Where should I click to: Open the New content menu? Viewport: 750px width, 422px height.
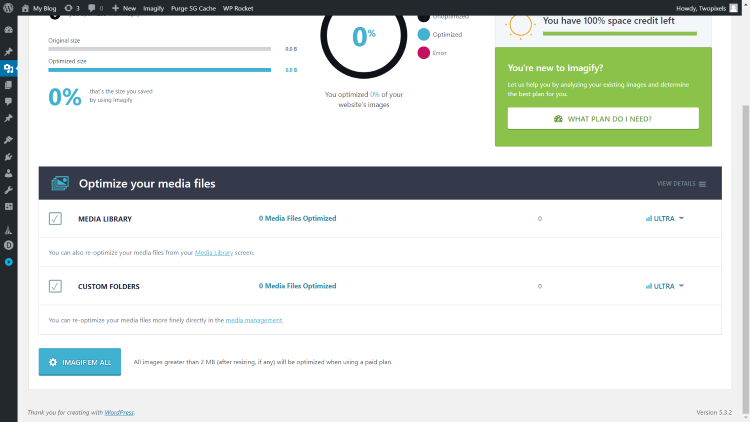tap(124, 8)
